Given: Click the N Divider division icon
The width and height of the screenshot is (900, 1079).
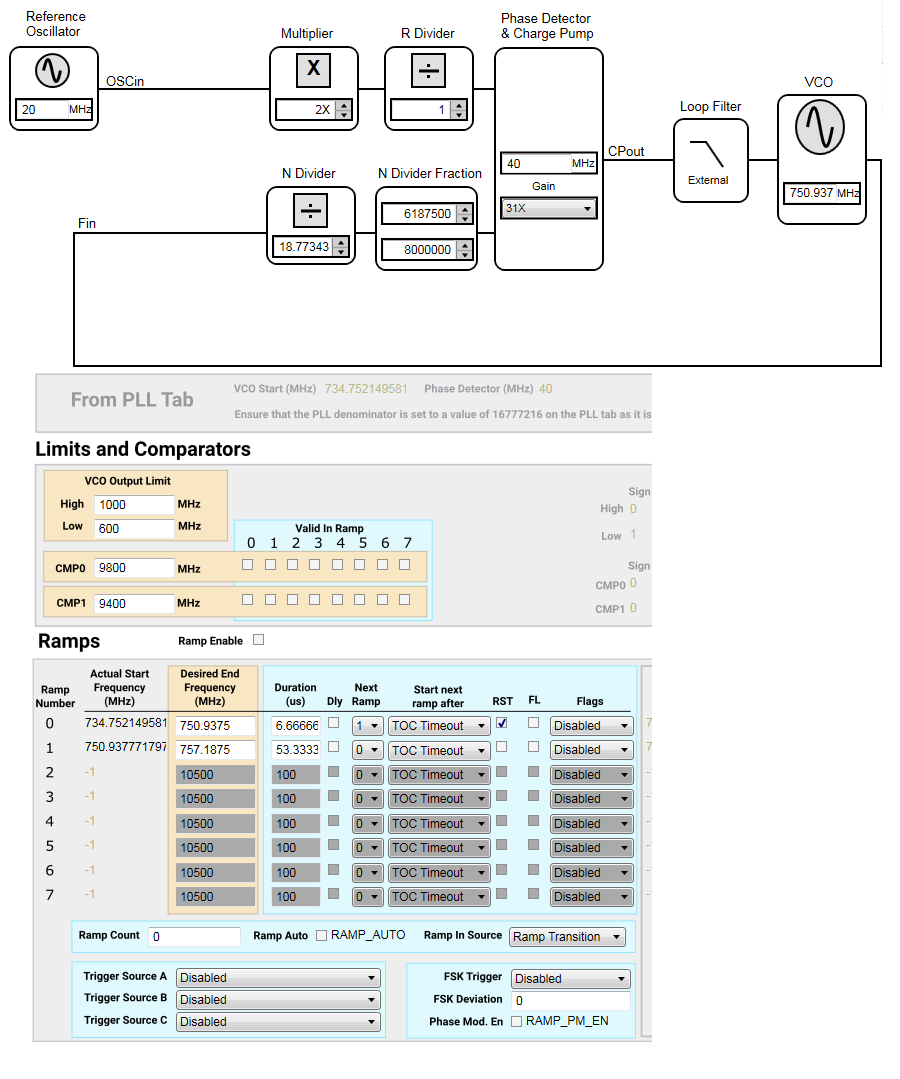Looking at the screenshot, I should [x=310, y=211].
